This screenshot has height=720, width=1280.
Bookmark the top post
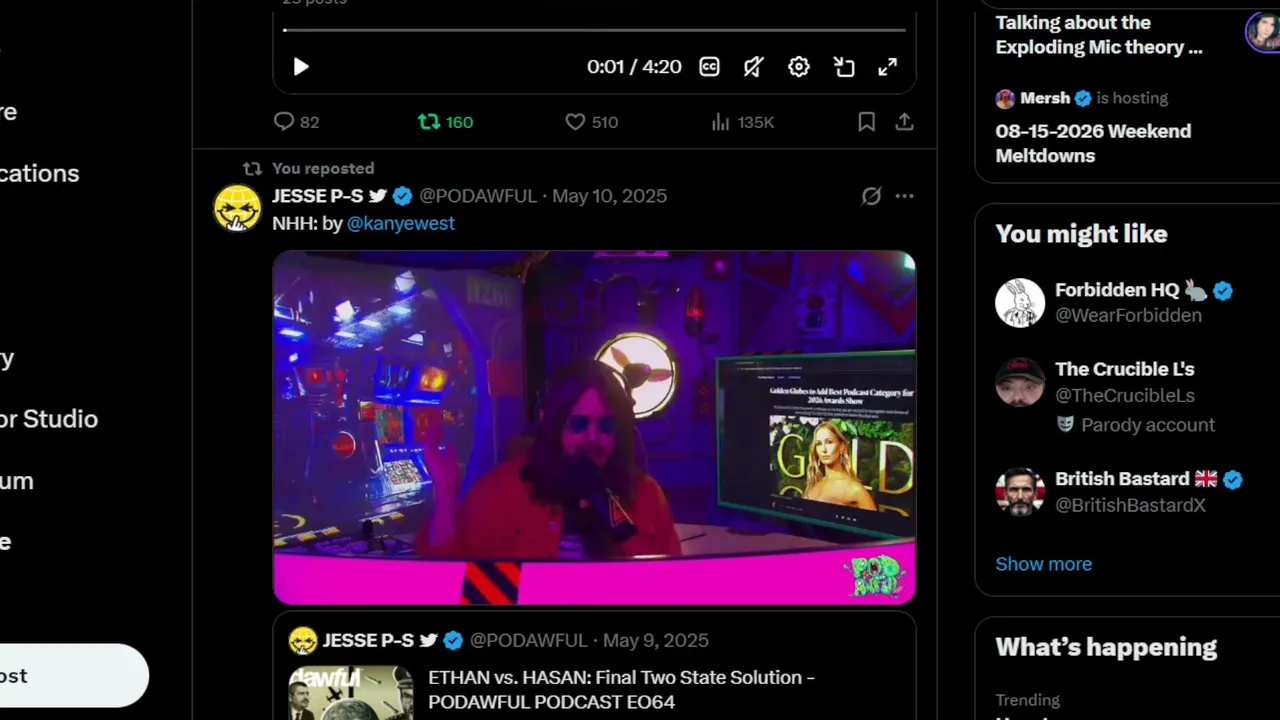pyautogui.click(x=867, y=122)
